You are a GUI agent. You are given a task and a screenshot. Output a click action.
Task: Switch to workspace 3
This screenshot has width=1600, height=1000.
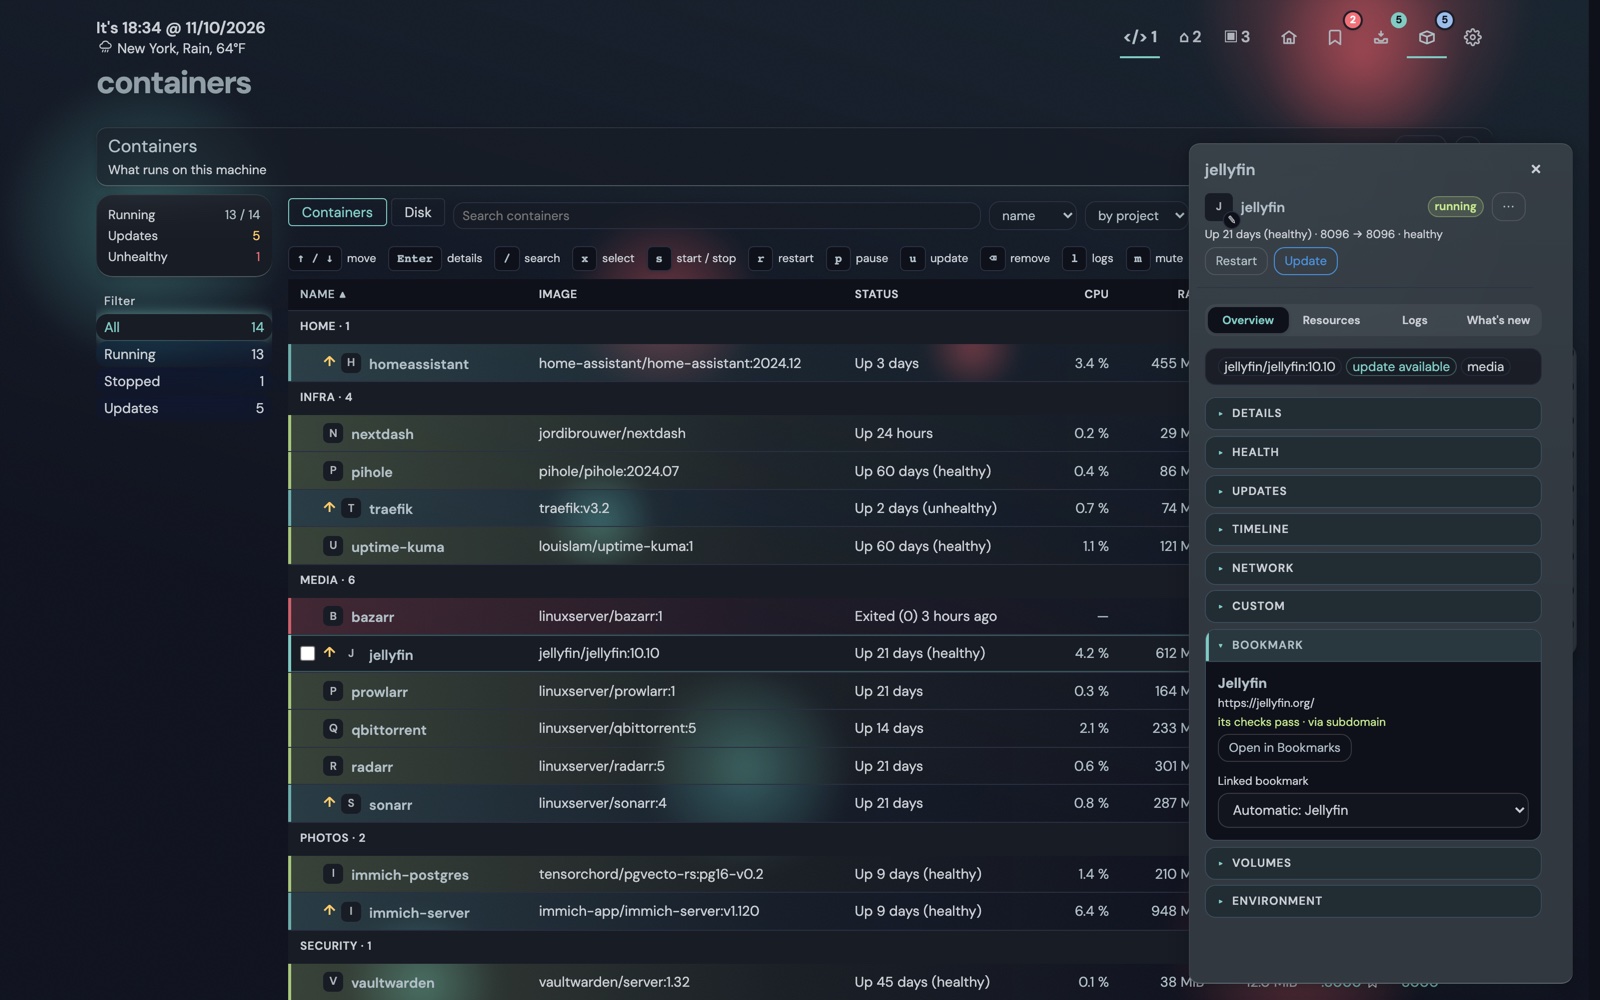pyautogui.click(x=1237, y=37)
